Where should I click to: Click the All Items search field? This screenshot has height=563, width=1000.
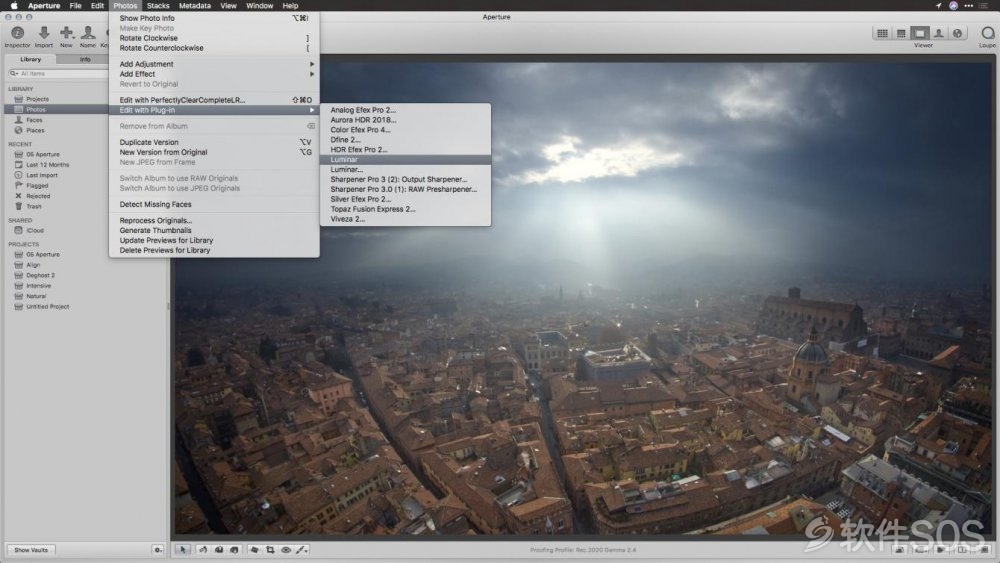tap(59, 73)
